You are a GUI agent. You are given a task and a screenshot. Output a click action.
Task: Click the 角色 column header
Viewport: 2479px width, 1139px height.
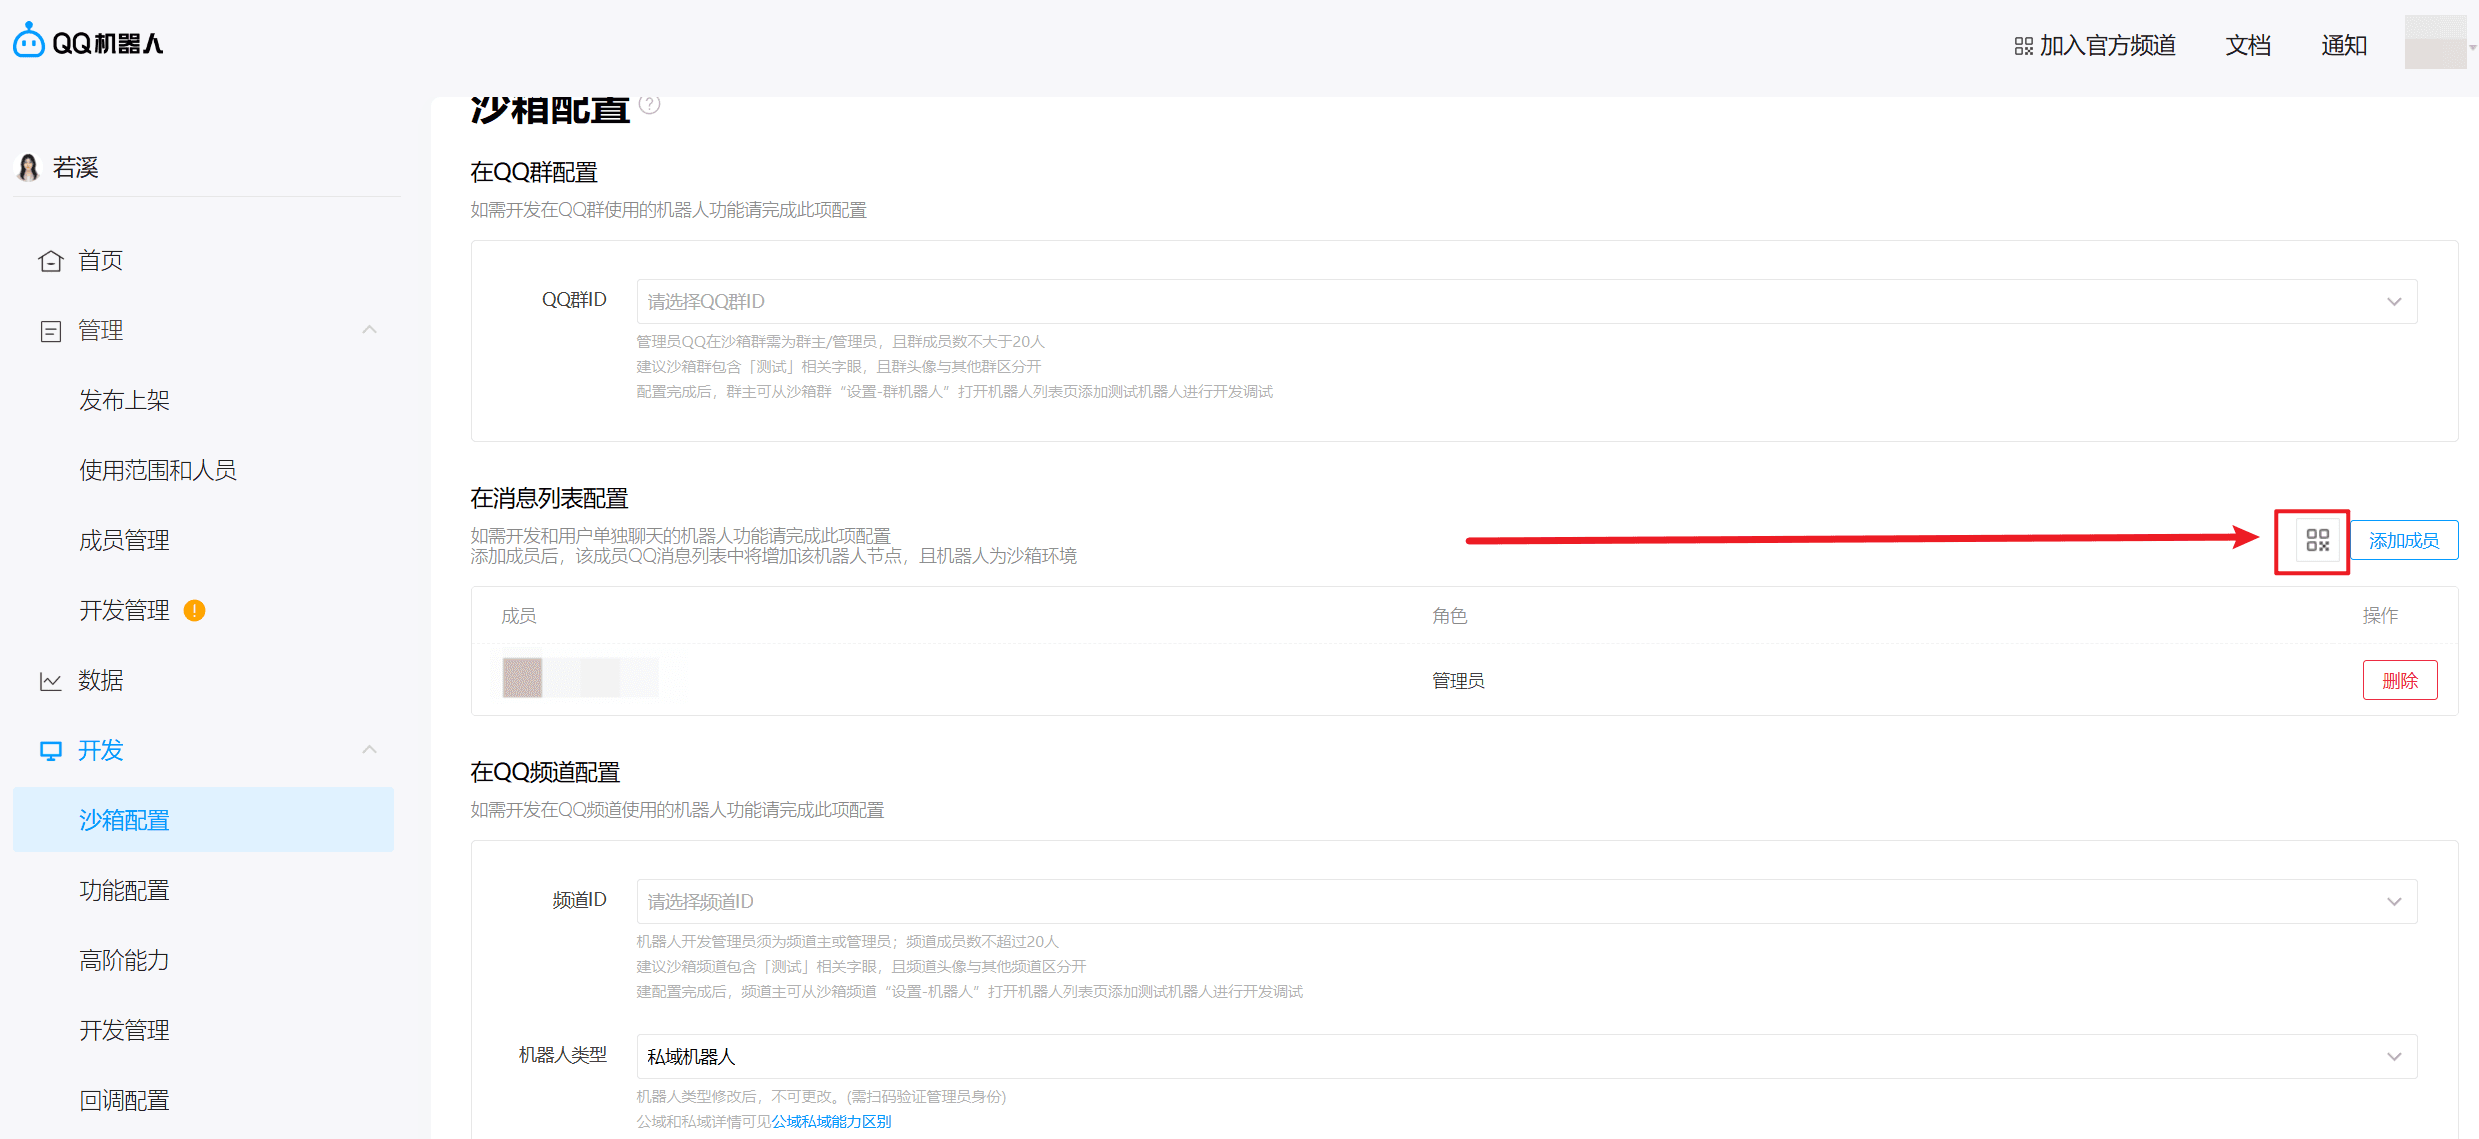tap(1450, 616)
